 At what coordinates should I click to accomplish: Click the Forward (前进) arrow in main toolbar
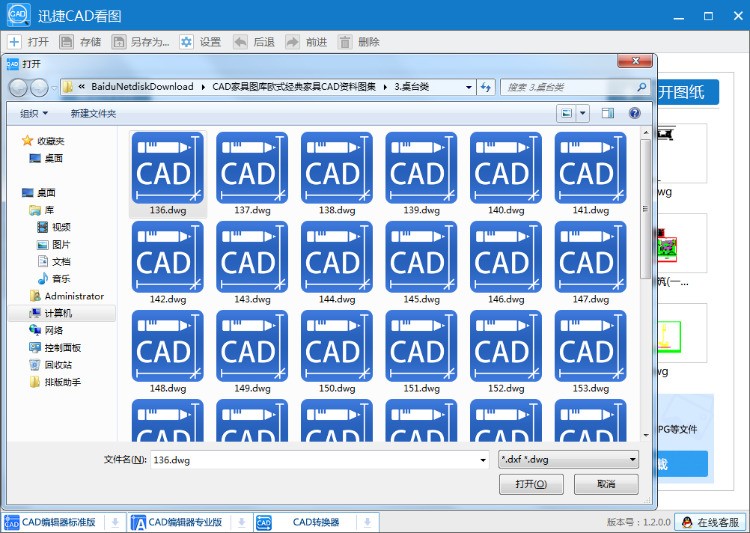292,42
